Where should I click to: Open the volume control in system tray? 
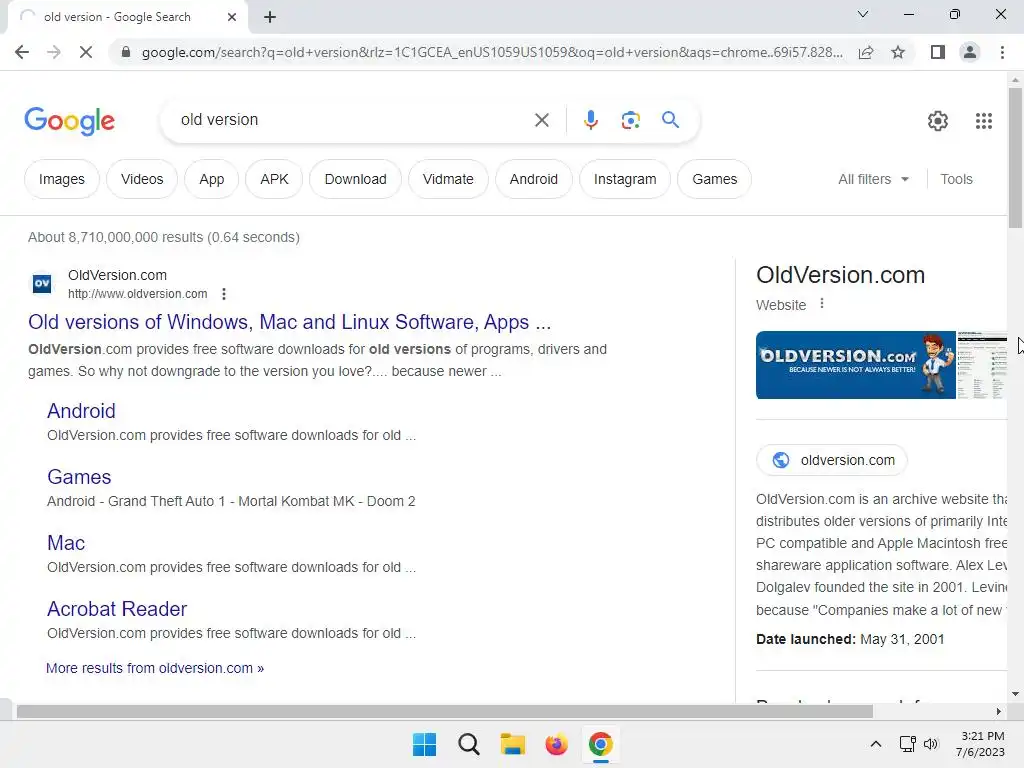click(931, 744)
